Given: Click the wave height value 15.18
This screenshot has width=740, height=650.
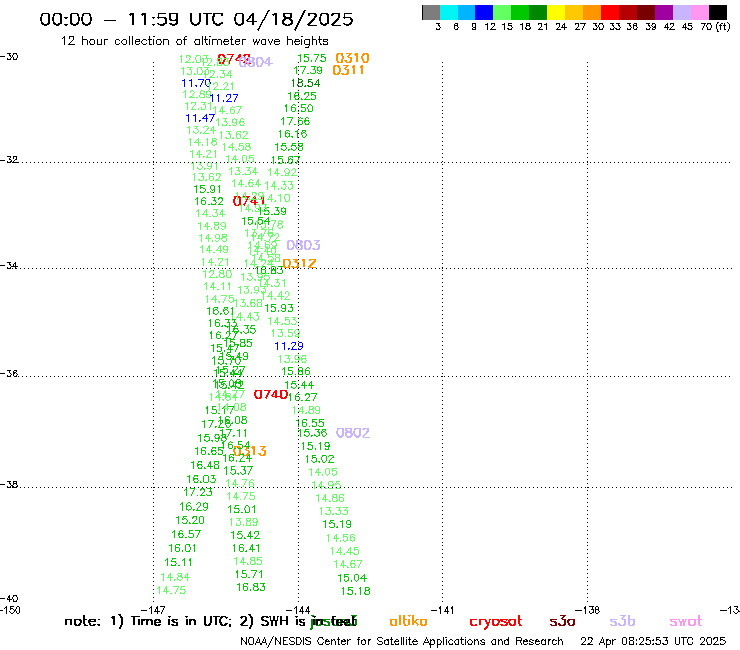Looking at the screenshot, I should pyautogui.click(x=355, y=591).
